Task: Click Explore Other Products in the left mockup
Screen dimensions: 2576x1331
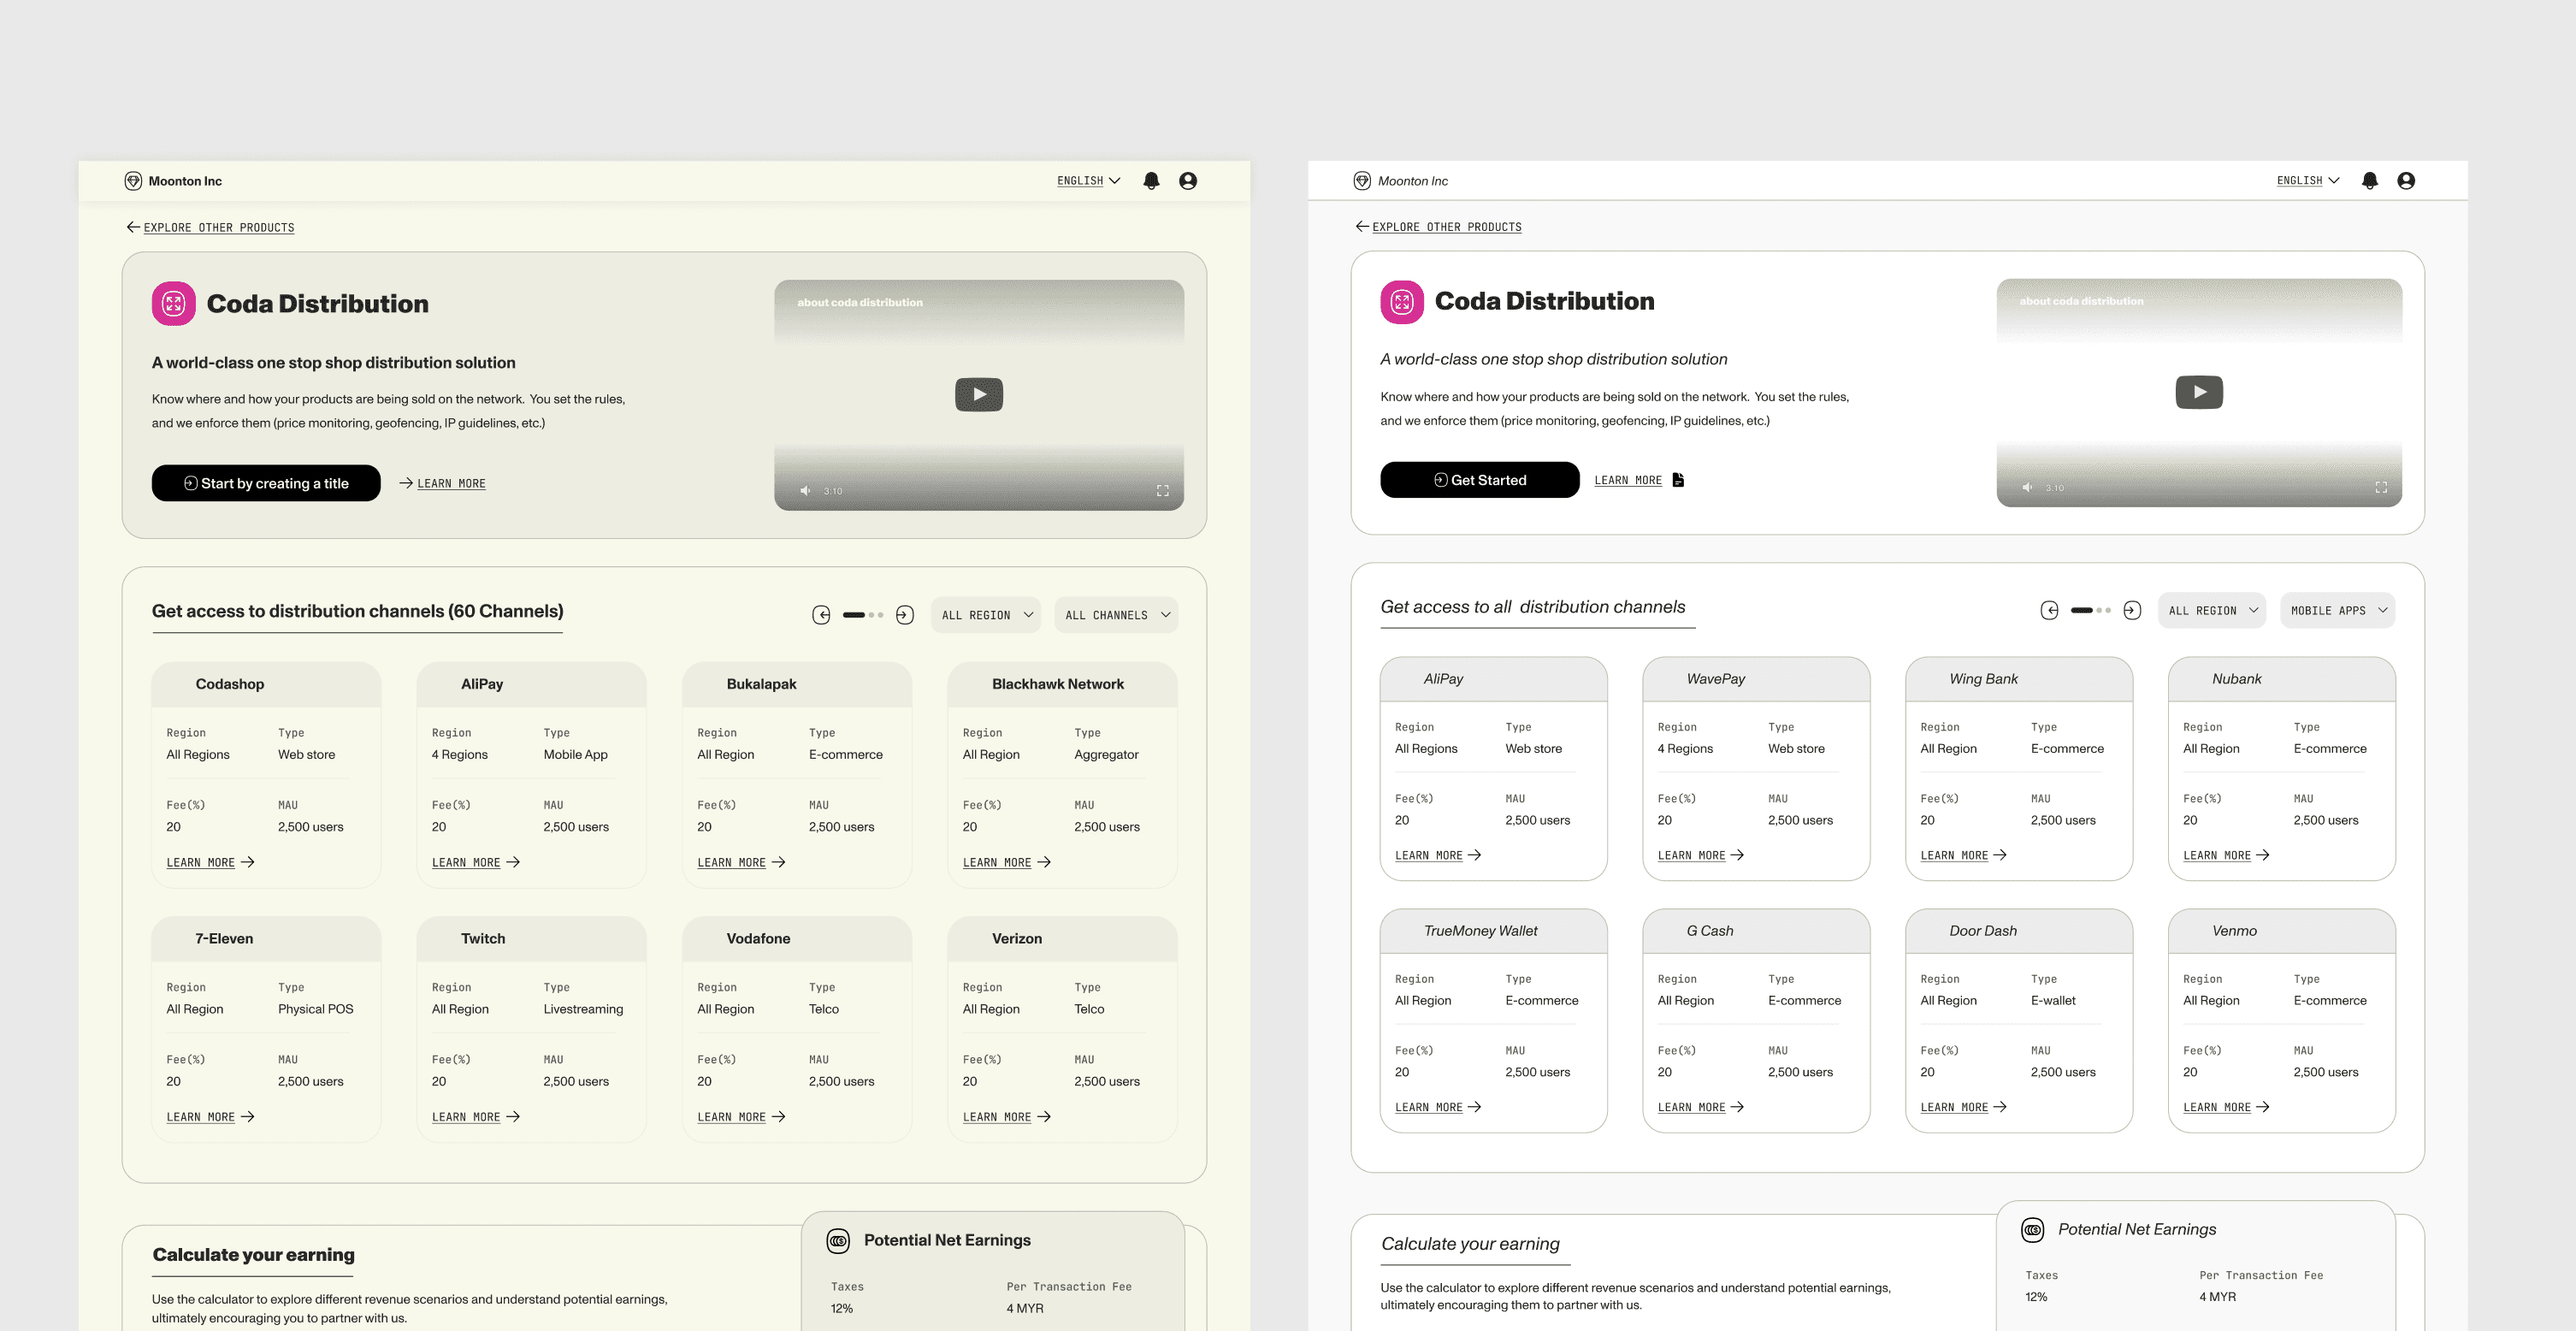Action: [210, 228]
